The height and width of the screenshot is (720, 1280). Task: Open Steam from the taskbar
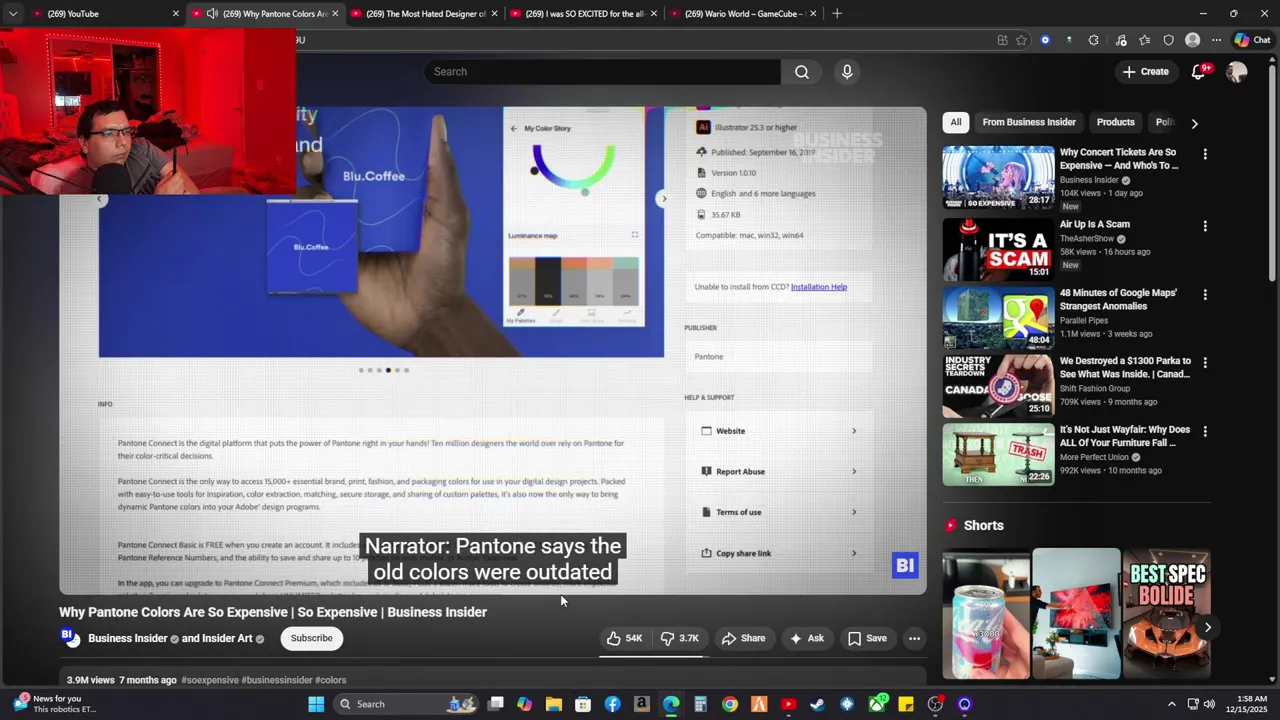[817, 704]
